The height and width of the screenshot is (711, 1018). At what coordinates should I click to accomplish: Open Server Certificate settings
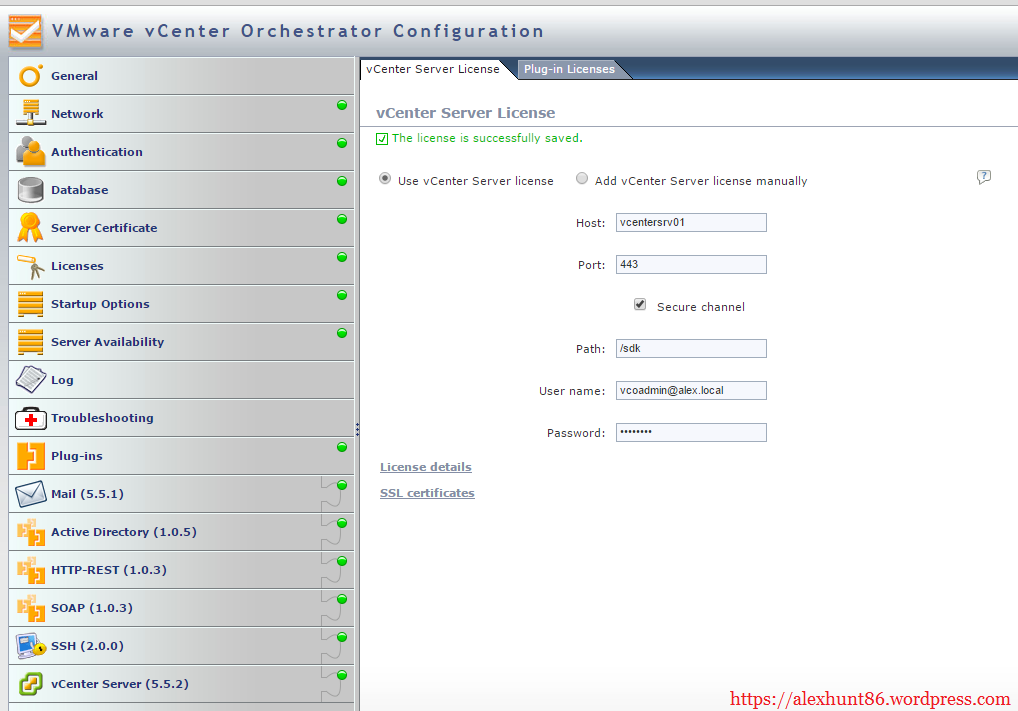(x=181, y=228)
